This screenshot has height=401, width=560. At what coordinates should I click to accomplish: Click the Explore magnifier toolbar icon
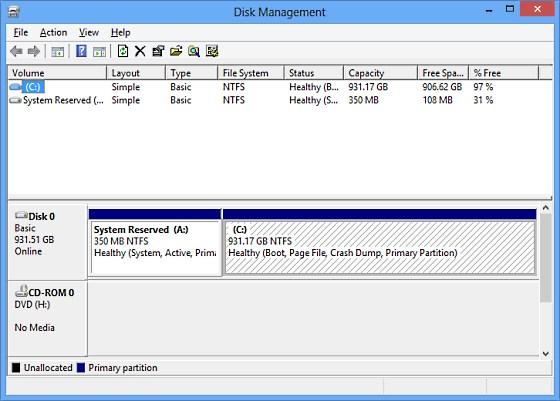[x=194, y=51]
